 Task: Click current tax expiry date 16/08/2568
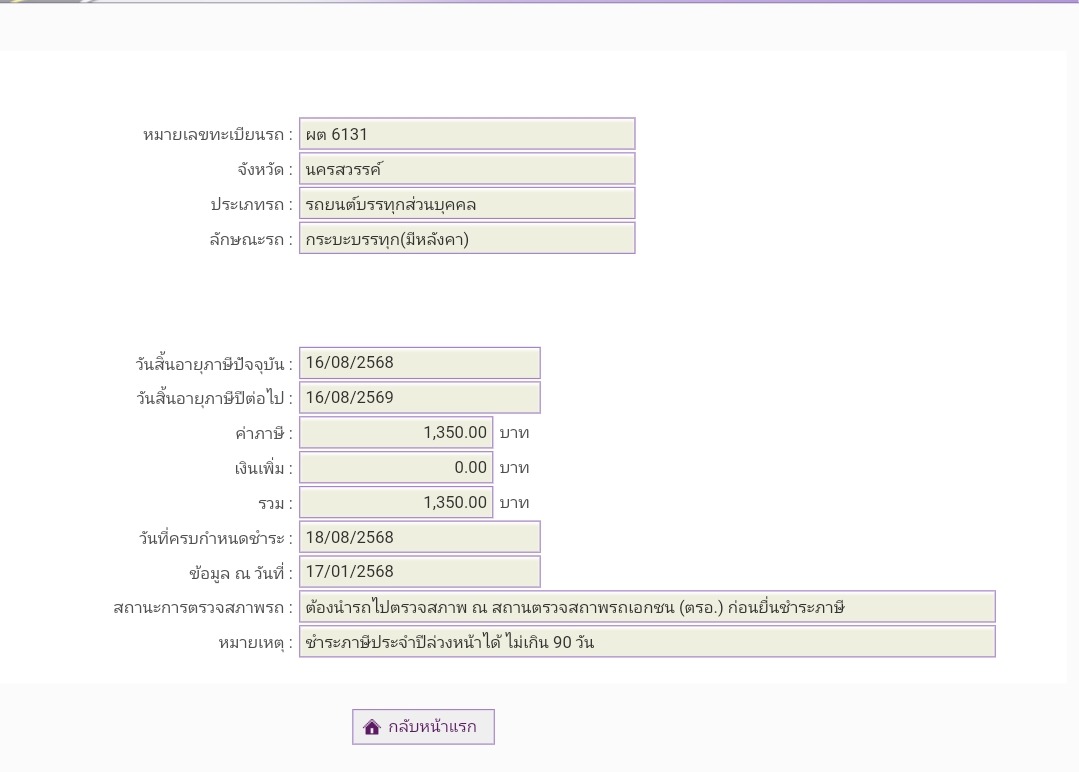(x=420, y=363)
